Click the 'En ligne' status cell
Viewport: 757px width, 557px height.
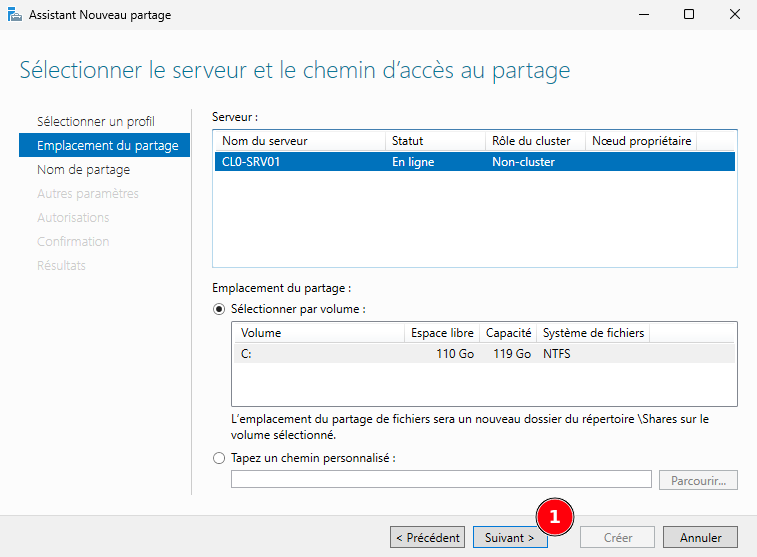(413, 162)
